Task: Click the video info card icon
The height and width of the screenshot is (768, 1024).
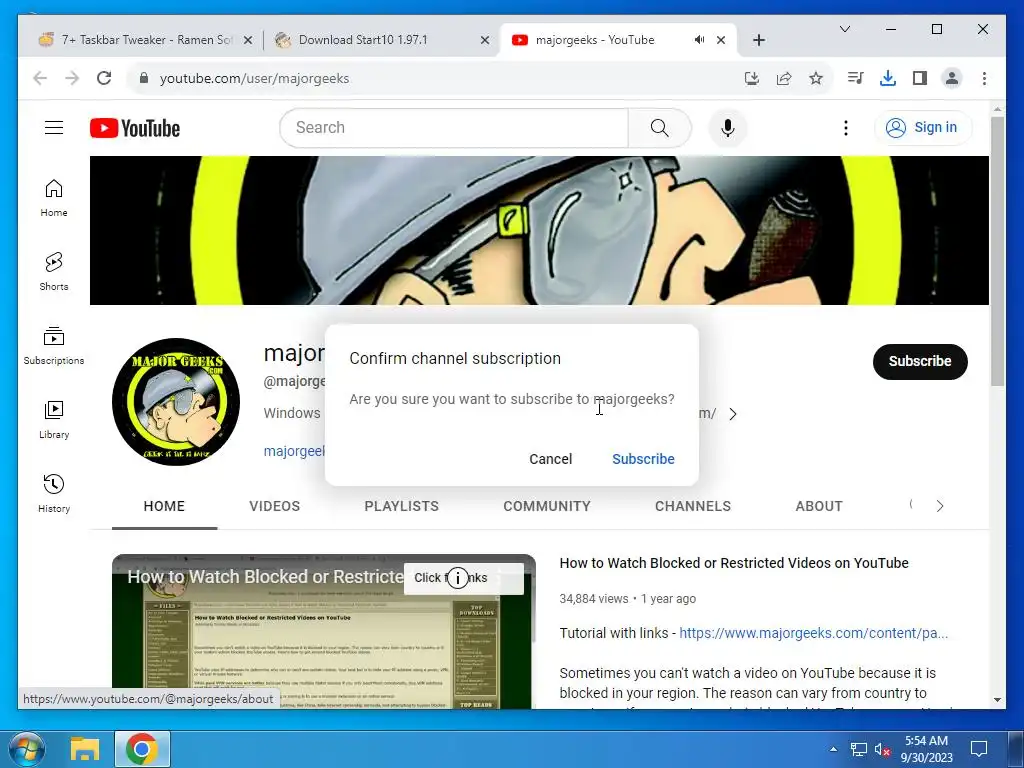Action: click(x=458, y=577)
